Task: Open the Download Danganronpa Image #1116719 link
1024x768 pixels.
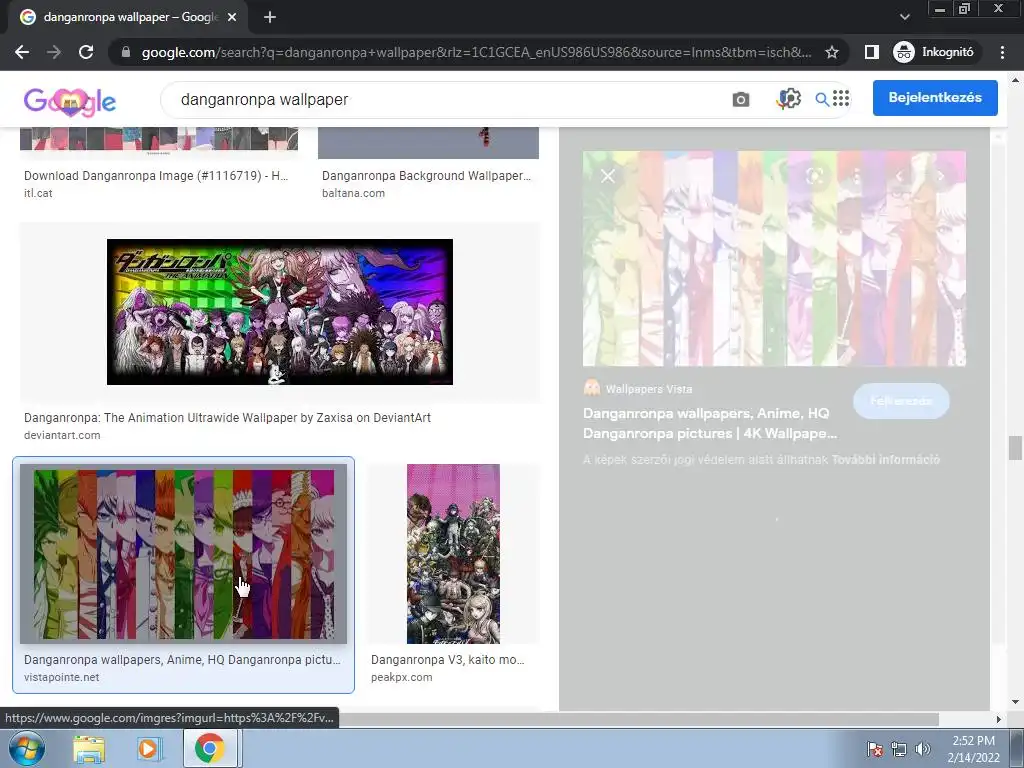Action: pos(156,176)
